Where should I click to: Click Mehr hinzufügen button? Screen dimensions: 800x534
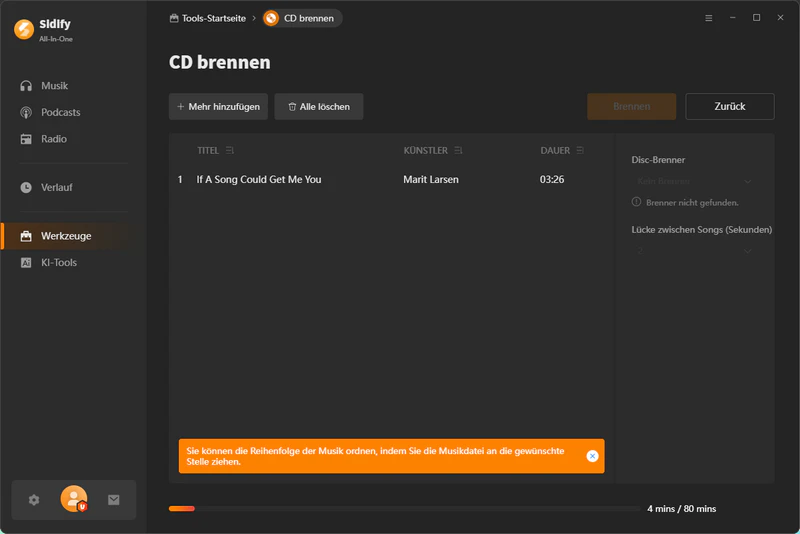pyautogui.click(x=218, y=107)
